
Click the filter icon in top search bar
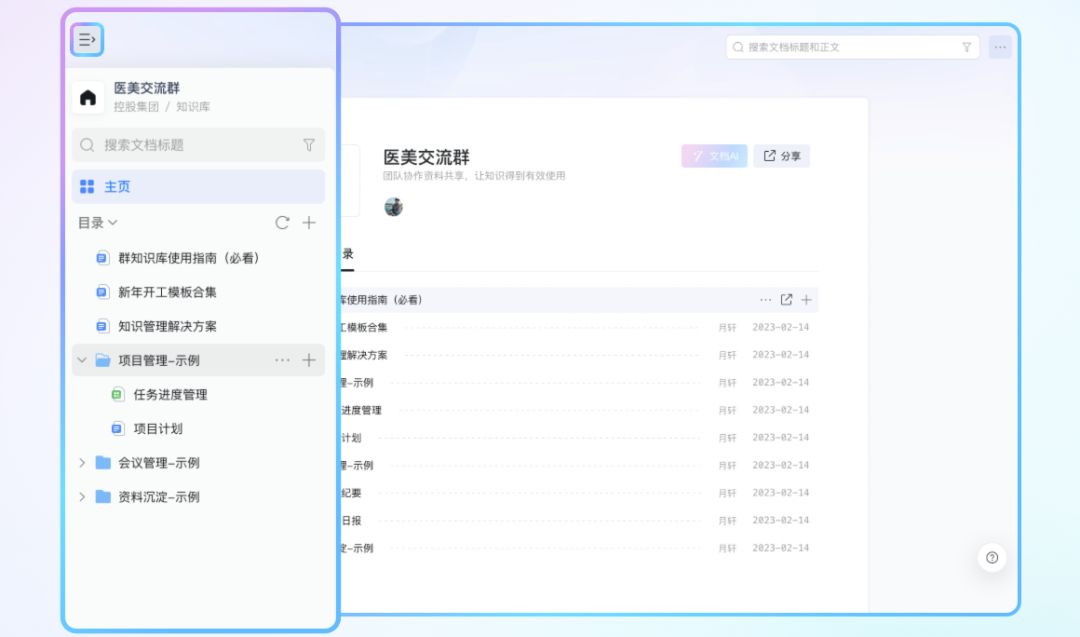tap(966, 47)
